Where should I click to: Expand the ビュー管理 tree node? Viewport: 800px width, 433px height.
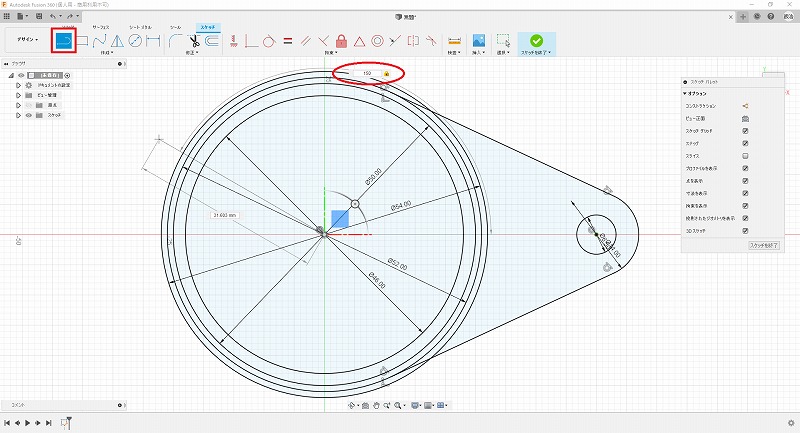[x=17, y=95]
